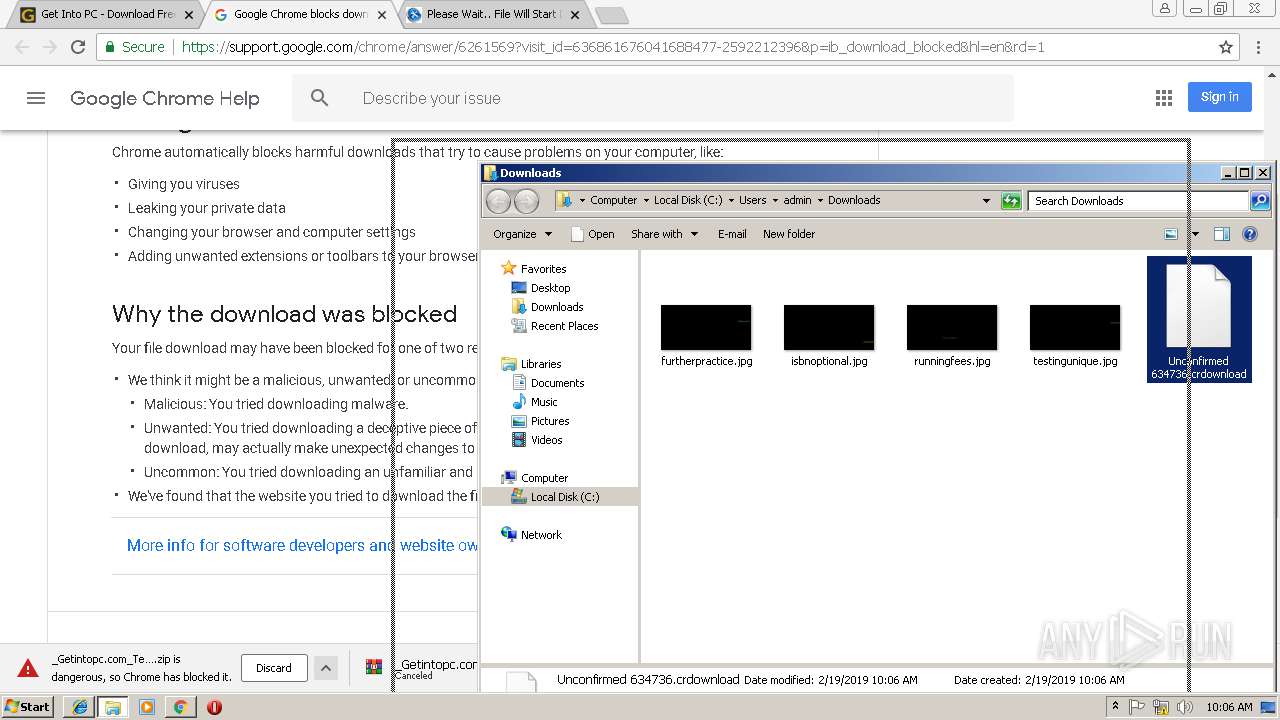Click the Chrome reload page icon
Viewport: 1280px width, 720px height.
tap(78, 47)
